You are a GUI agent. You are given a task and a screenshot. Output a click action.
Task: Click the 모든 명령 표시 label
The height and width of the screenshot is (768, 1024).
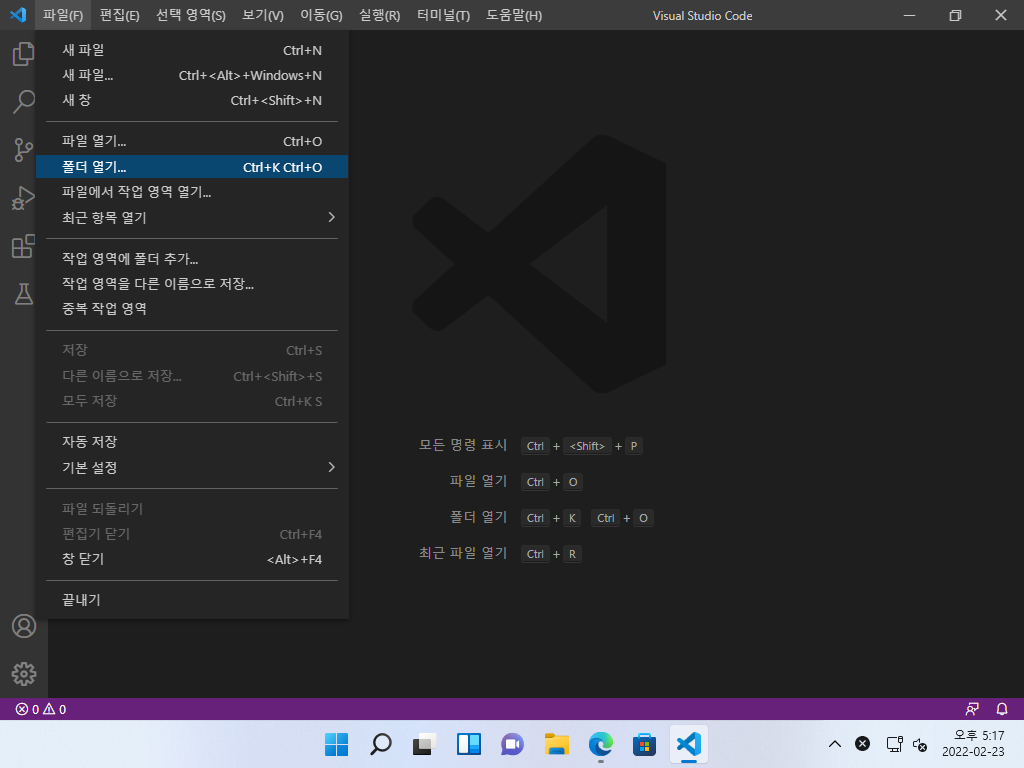(462, 445)
